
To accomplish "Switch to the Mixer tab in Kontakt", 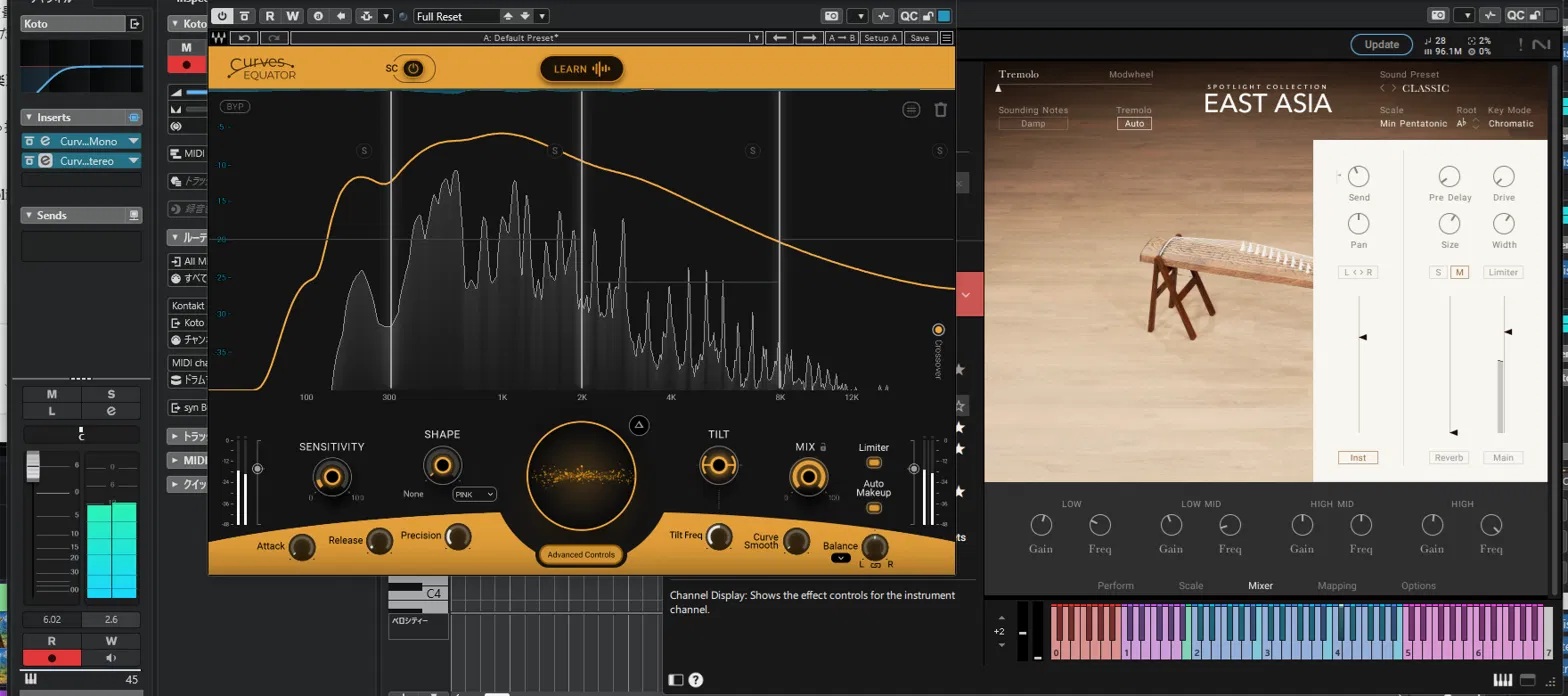I will (1261, 586).
